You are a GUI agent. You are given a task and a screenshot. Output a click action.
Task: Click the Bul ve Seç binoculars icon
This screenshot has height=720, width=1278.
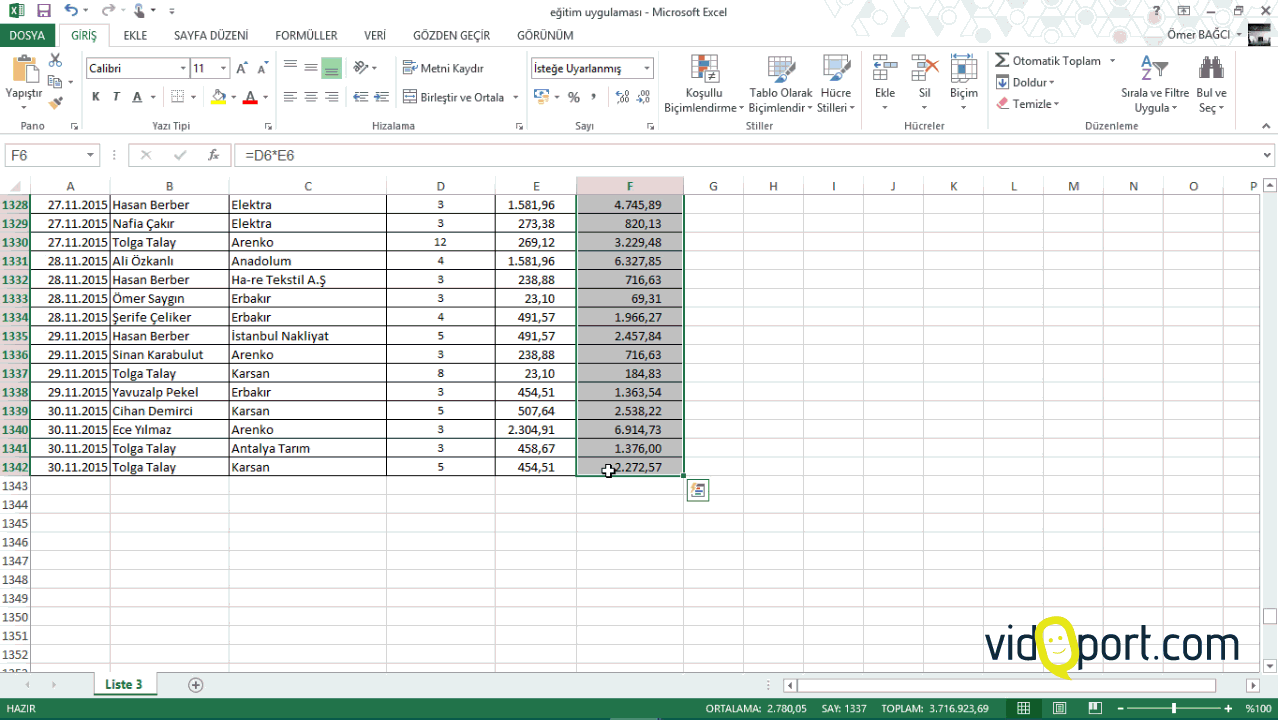1211,85
